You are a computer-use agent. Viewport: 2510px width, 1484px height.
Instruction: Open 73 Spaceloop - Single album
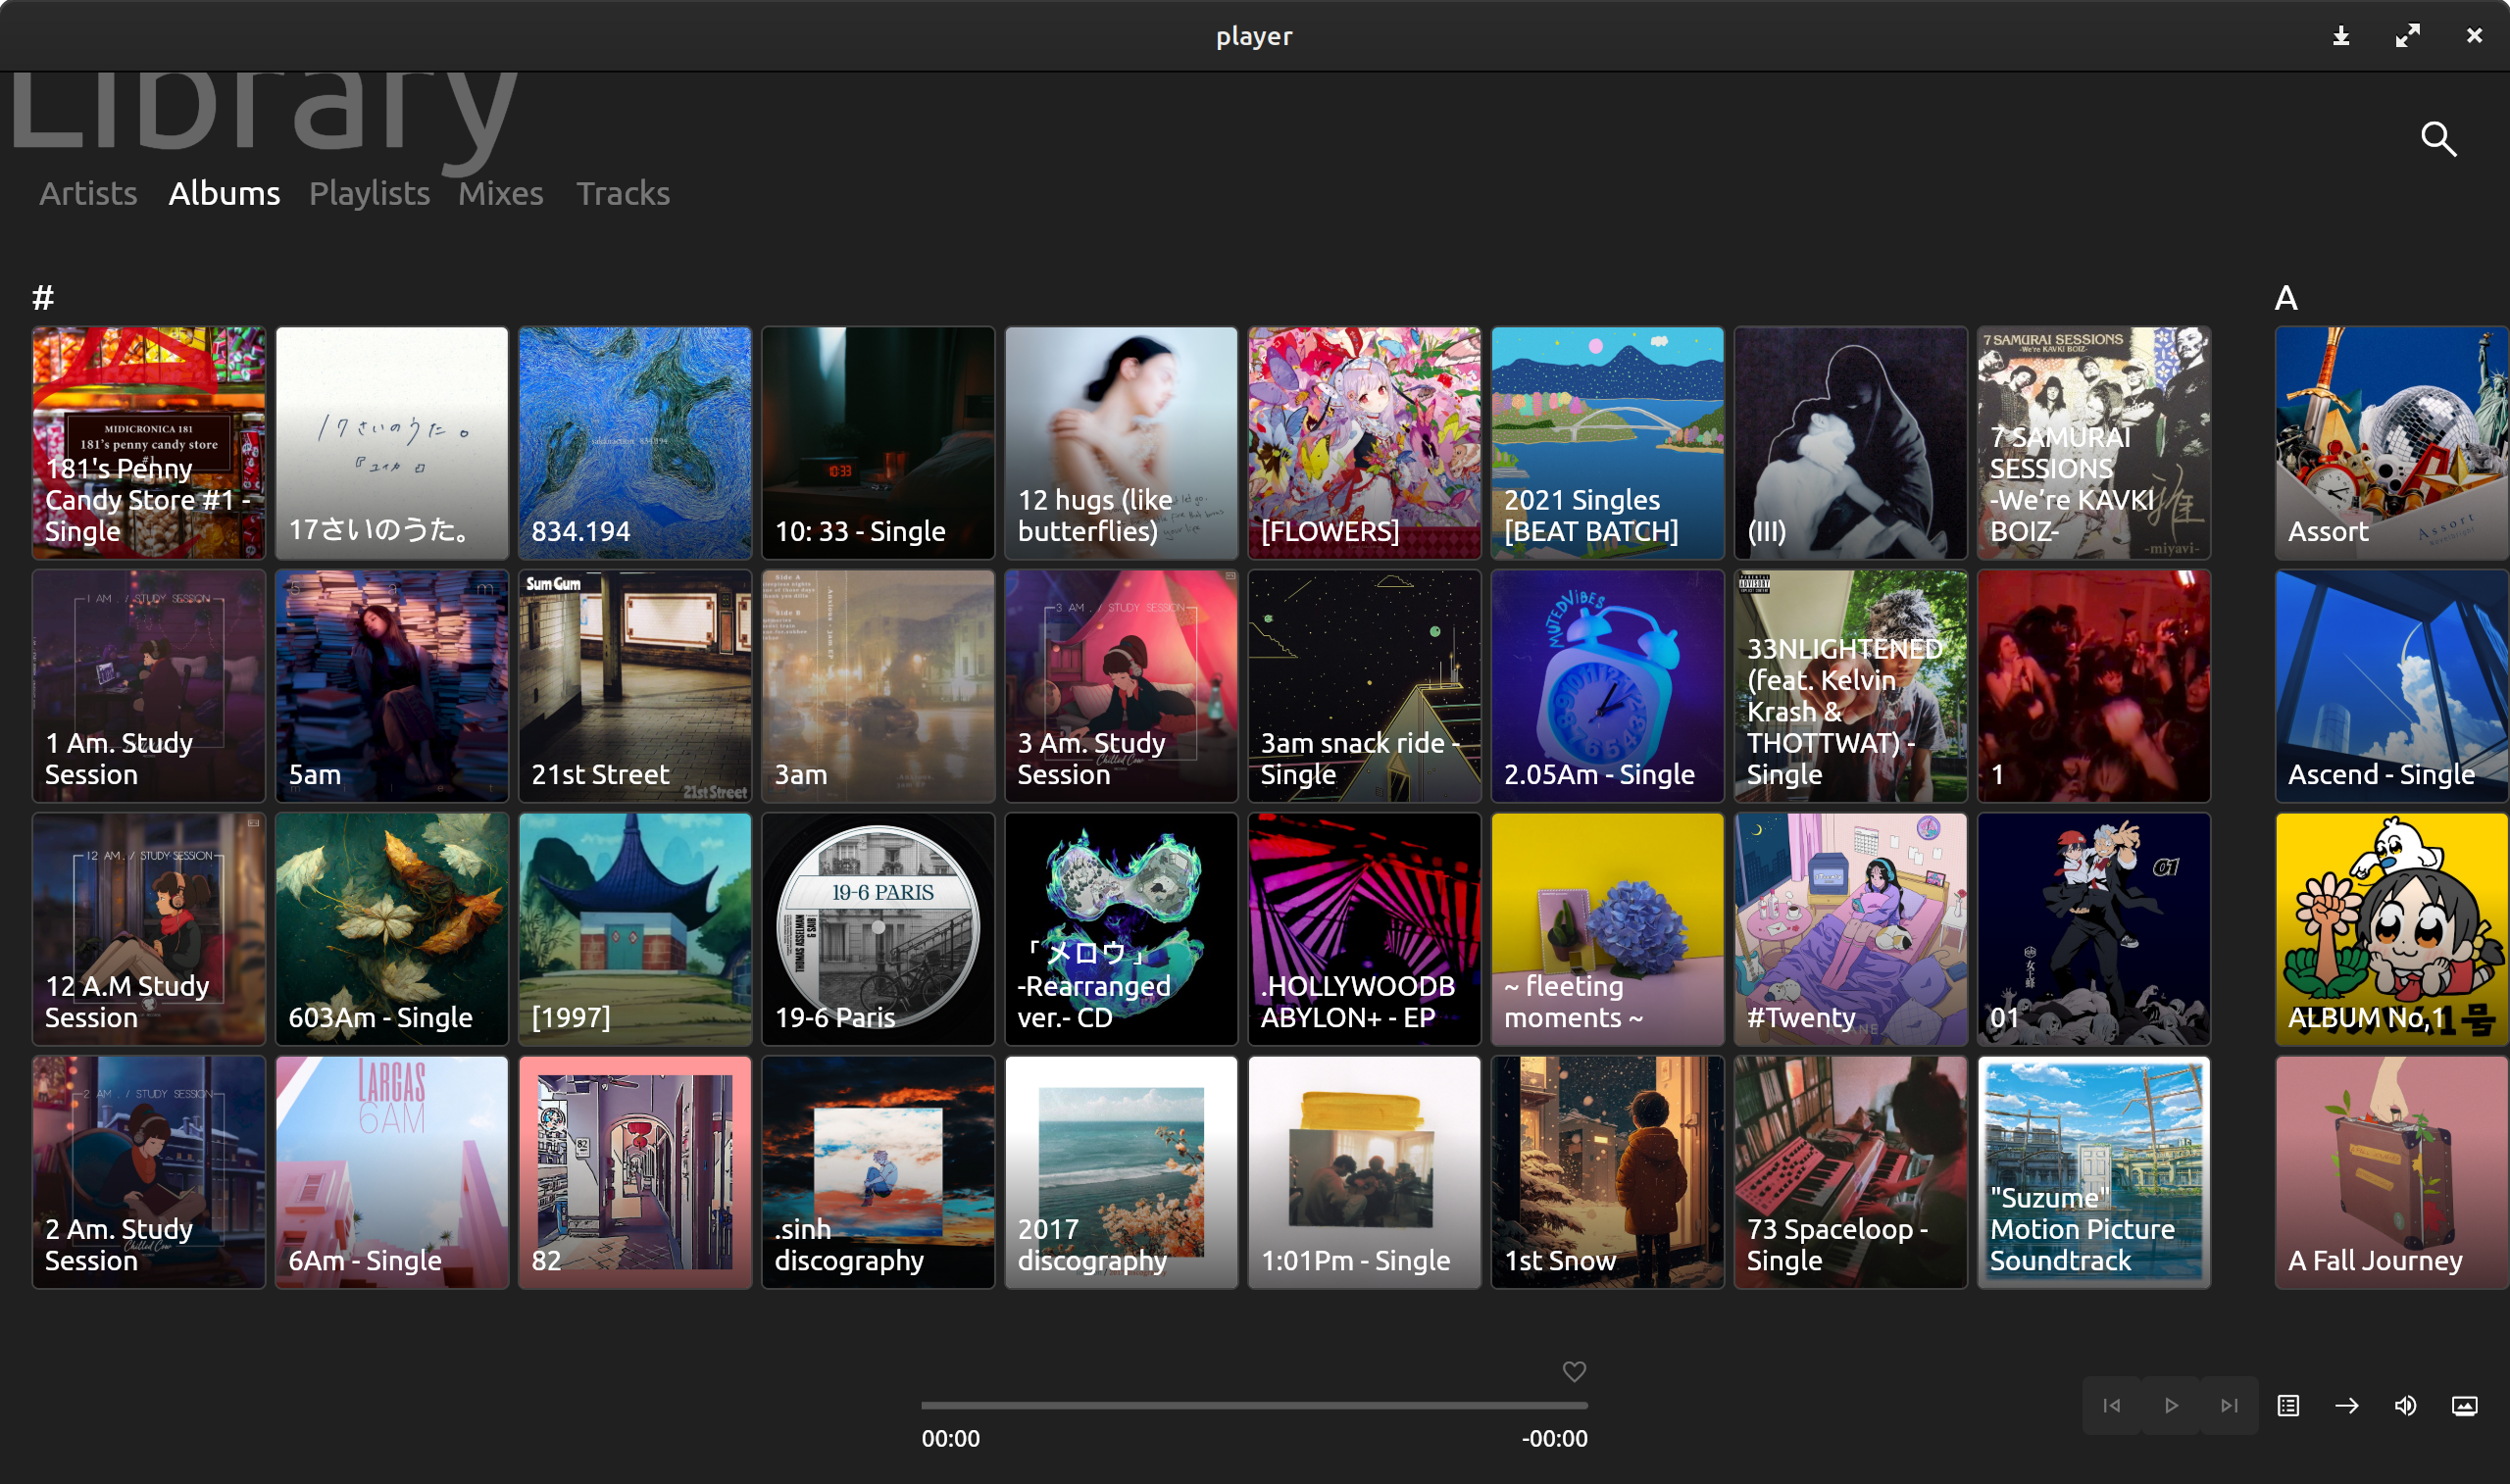coord(1850,1172)
